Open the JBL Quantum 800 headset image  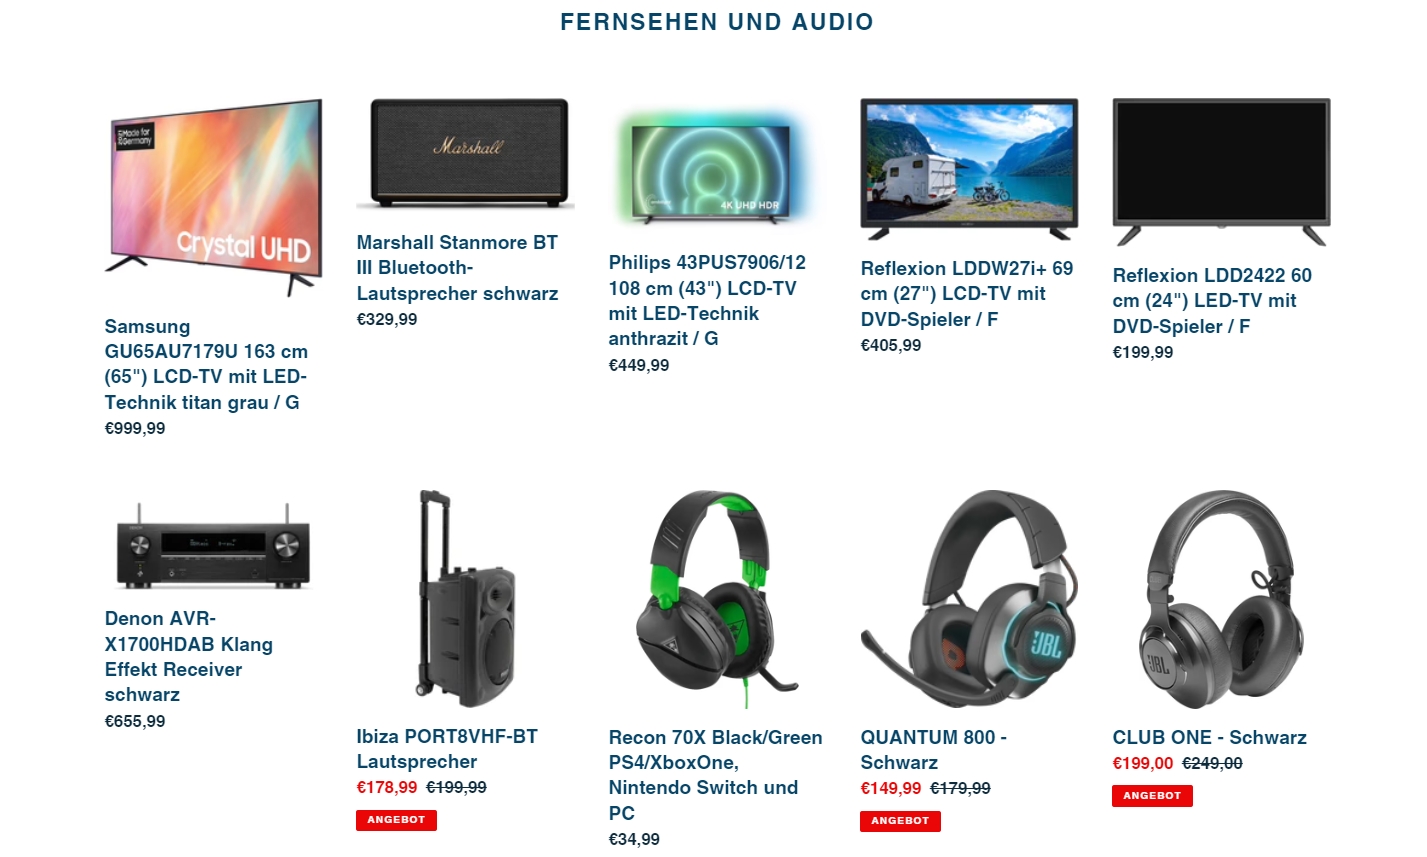[970, 599]
